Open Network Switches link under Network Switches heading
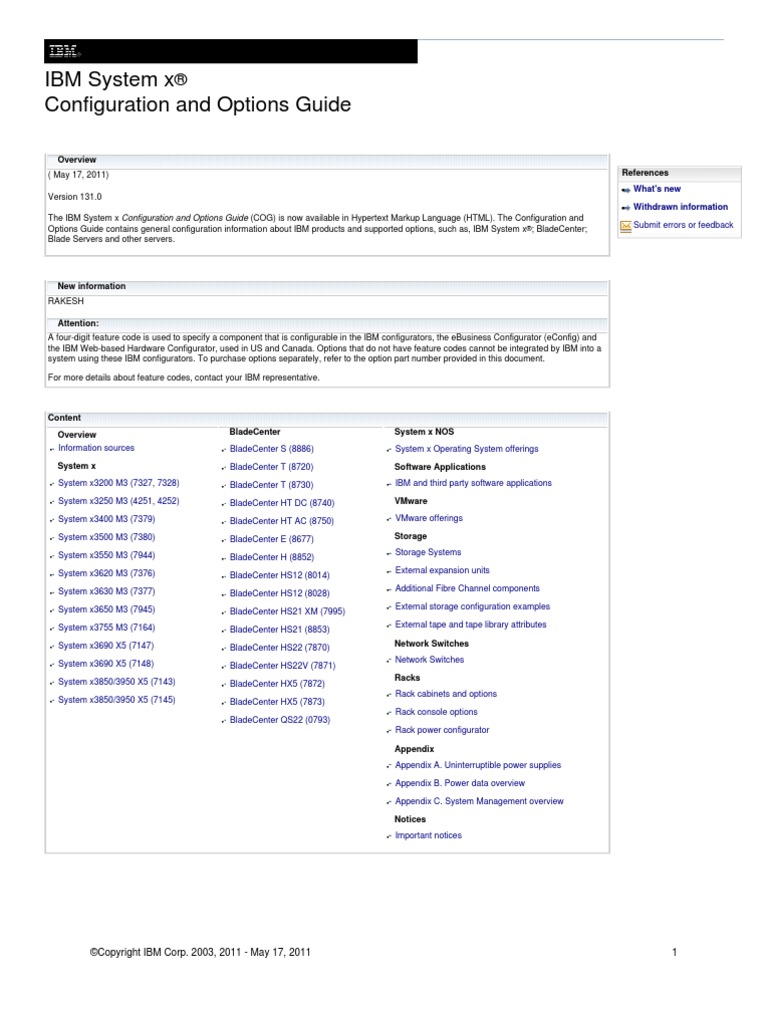The image size is (768, 1024). pyautogui.click(x=429, y=660)
